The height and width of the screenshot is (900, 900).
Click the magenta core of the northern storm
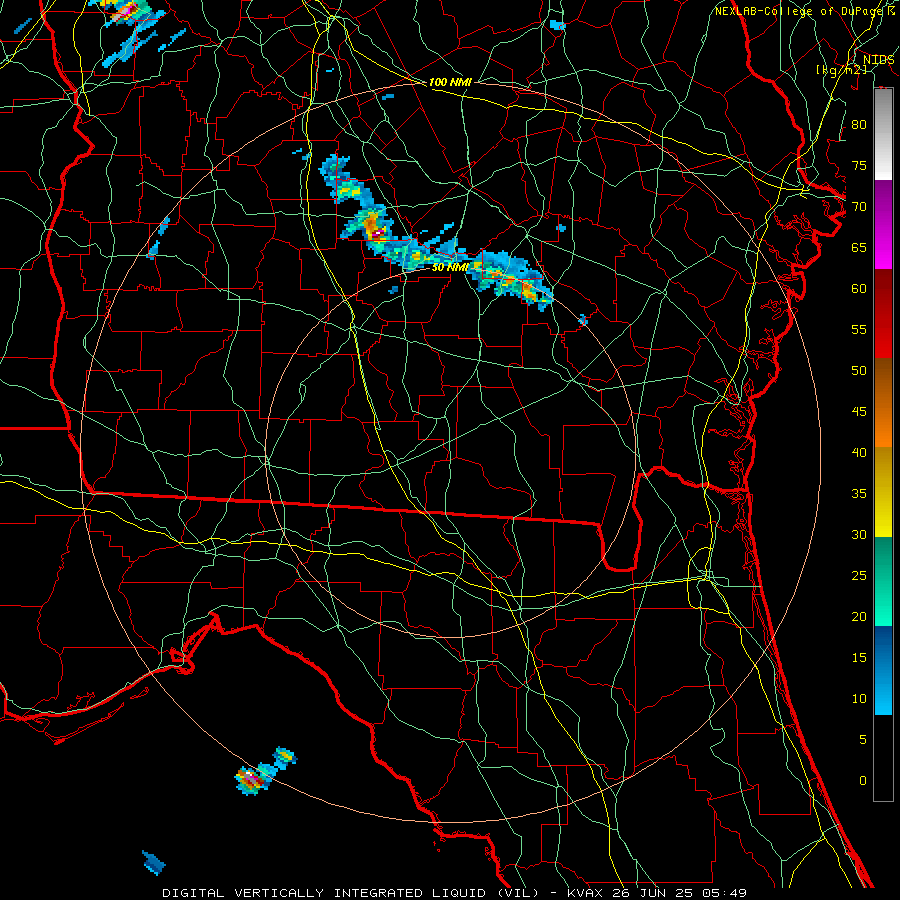376,234
